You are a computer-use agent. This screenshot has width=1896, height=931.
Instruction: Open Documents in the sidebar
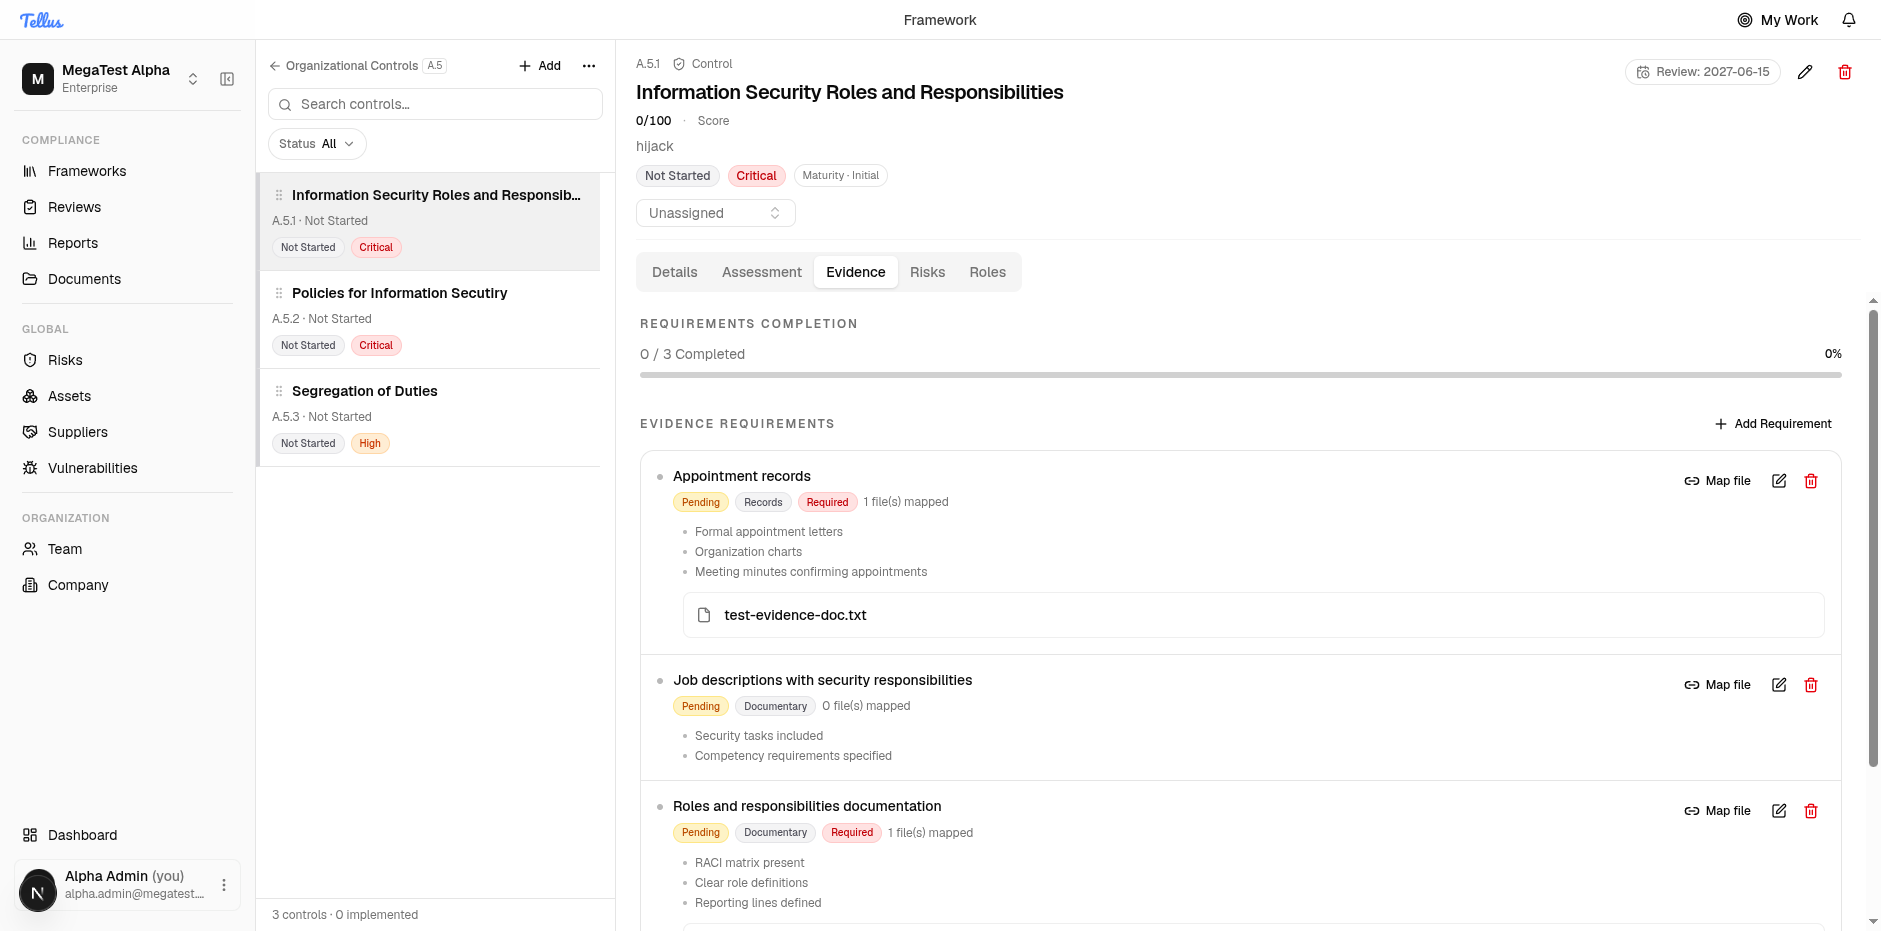[84, 279]
